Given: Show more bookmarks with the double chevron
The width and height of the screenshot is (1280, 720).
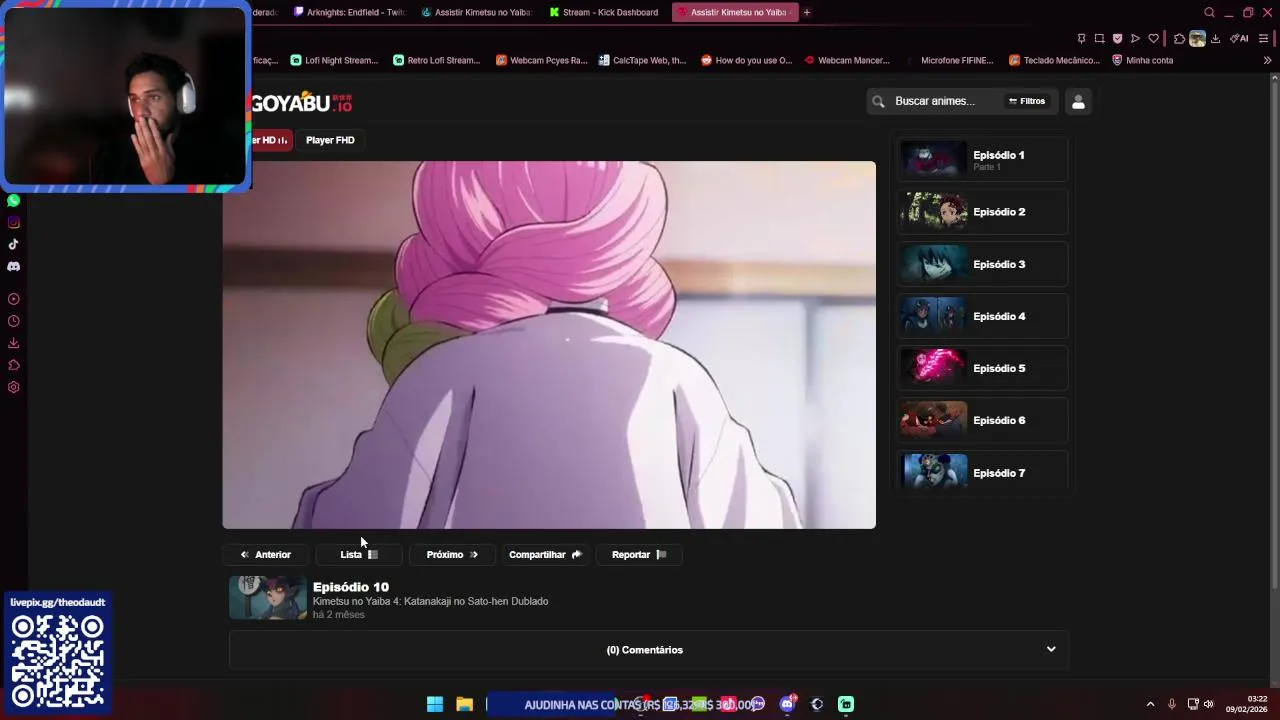Looking at the screenshot, I should (x=1267, y=60).
